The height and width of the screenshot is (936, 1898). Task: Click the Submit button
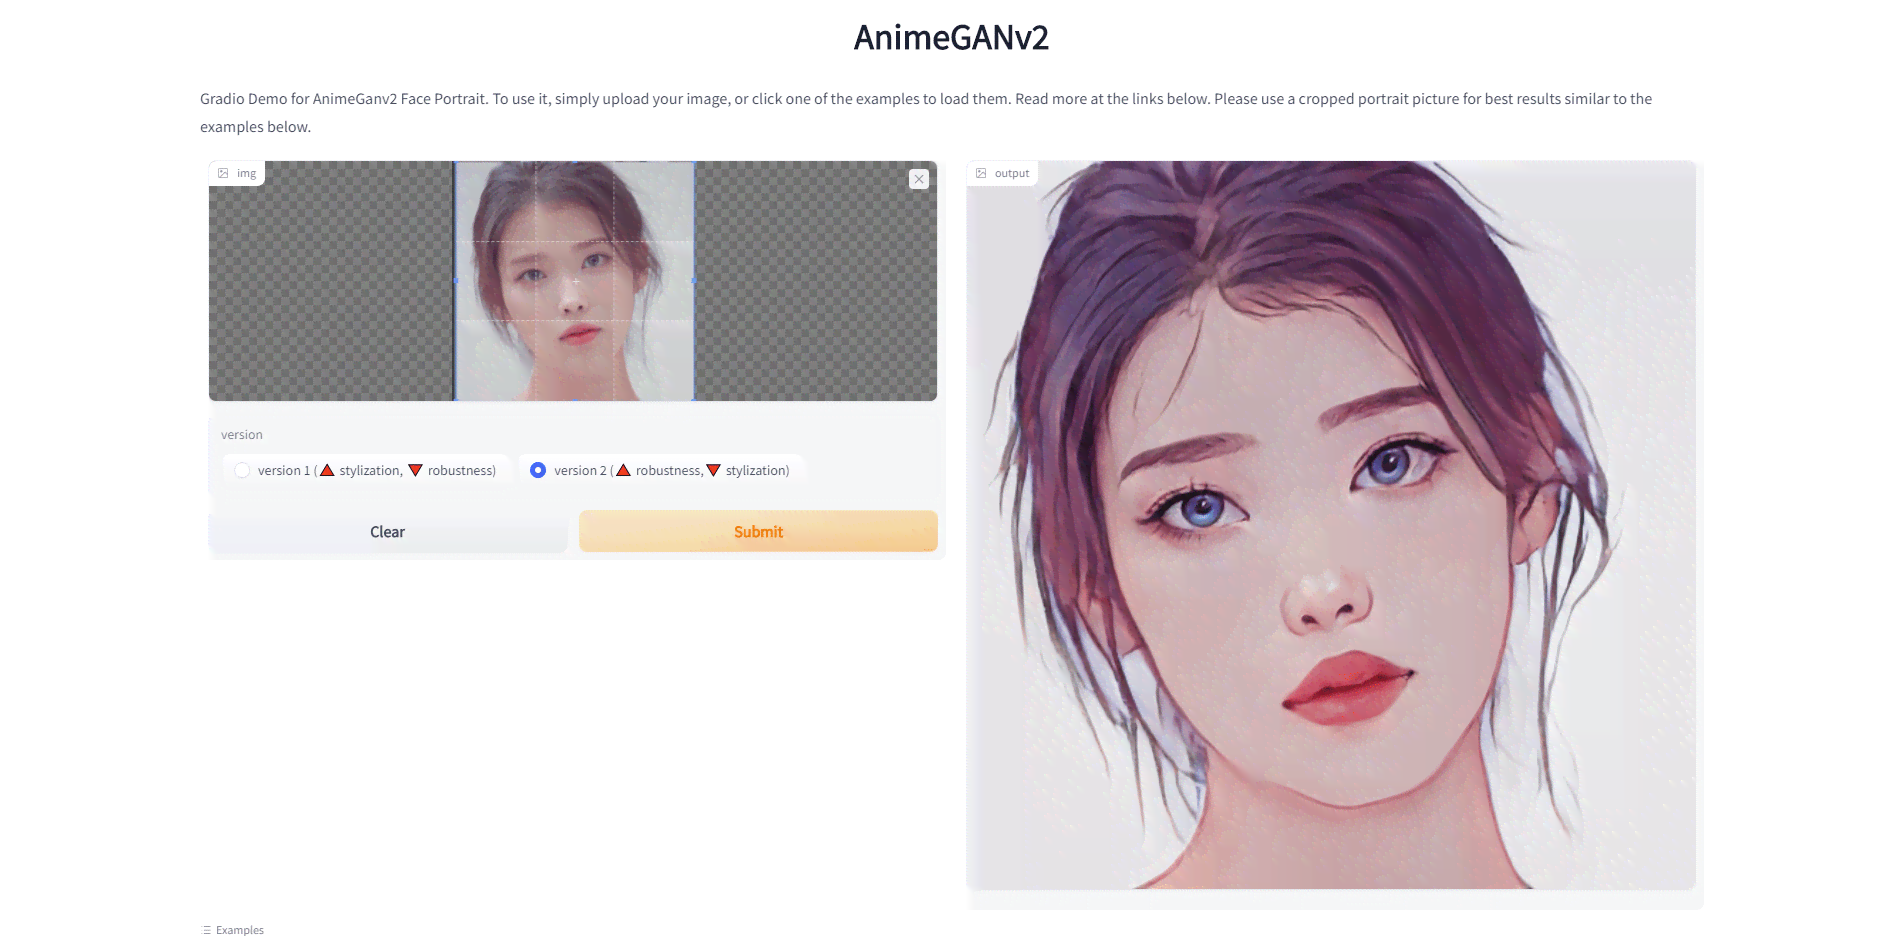(758, 532)
